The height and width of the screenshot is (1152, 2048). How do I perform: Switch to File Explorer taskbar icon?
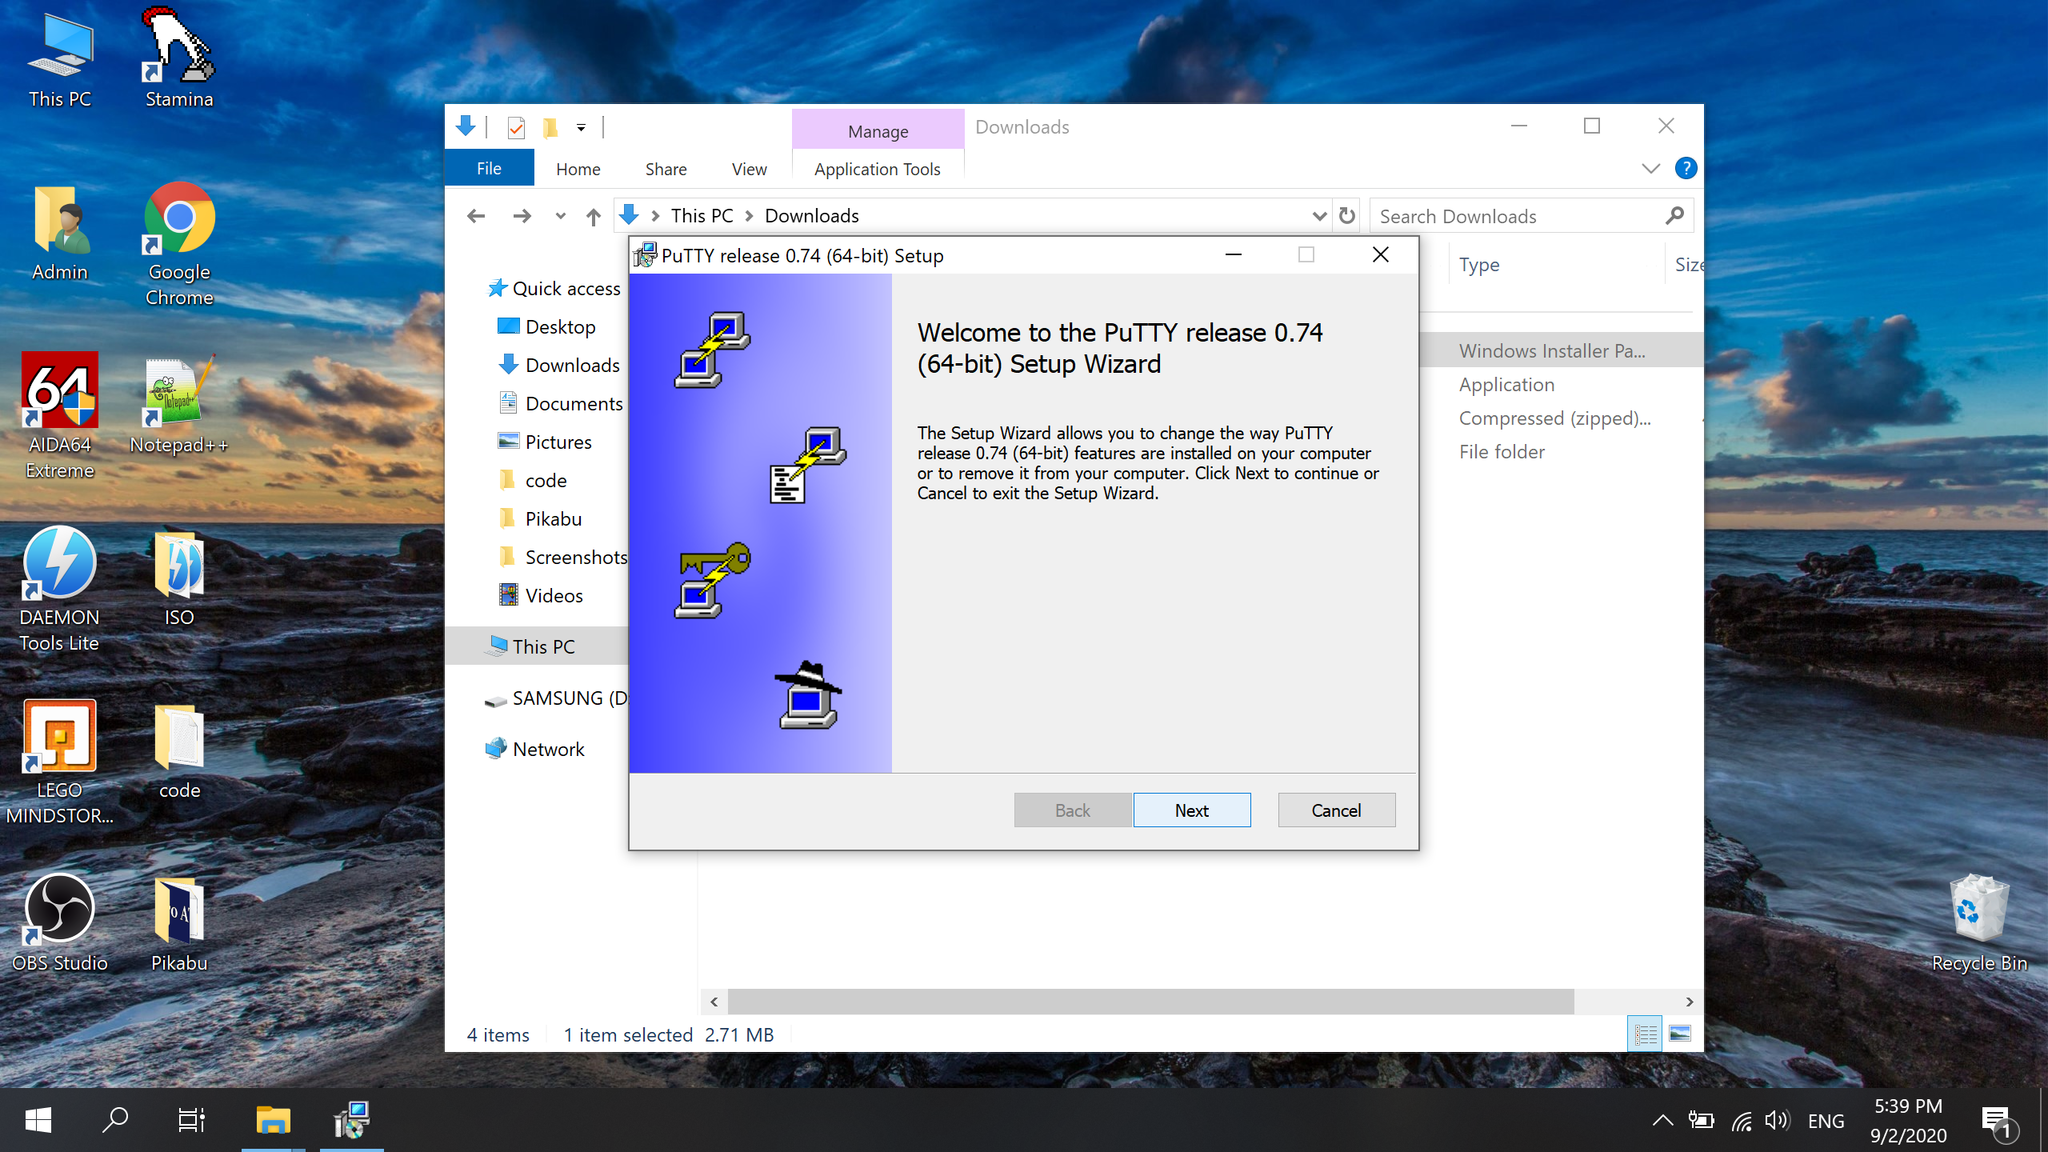pos(272,1120)
